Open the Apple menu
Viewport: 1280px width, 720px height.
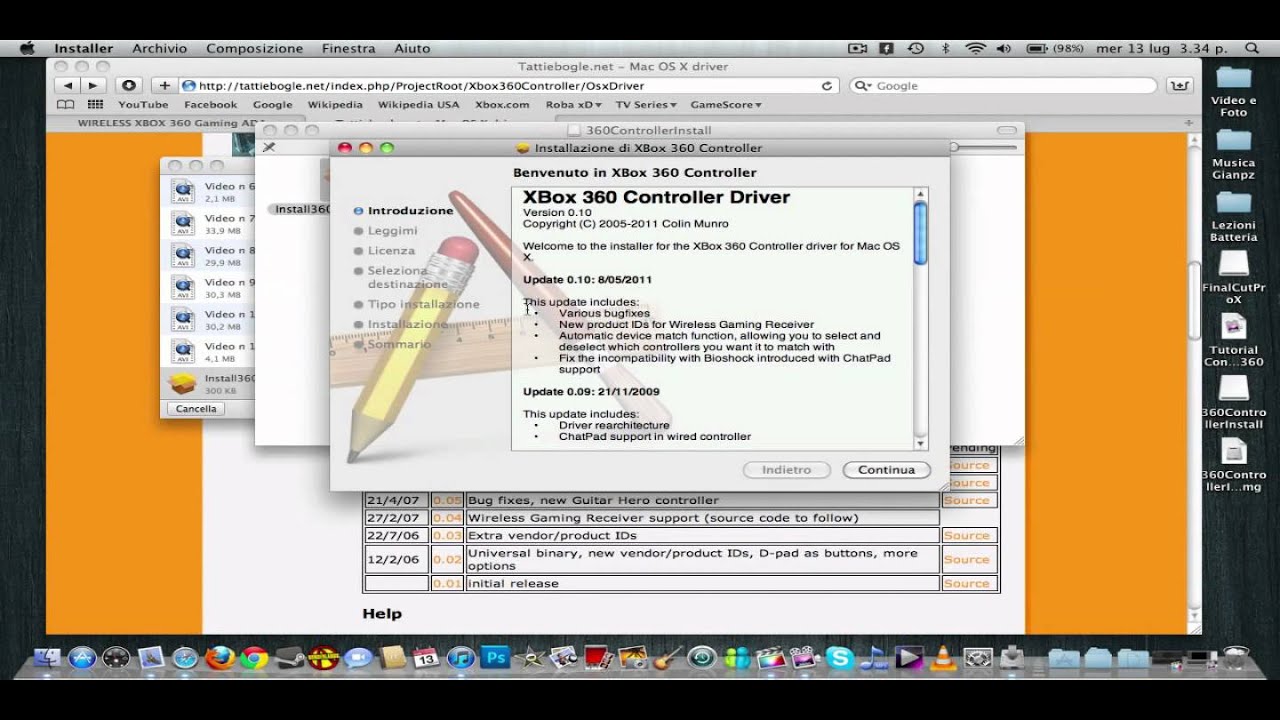(27, 48)
